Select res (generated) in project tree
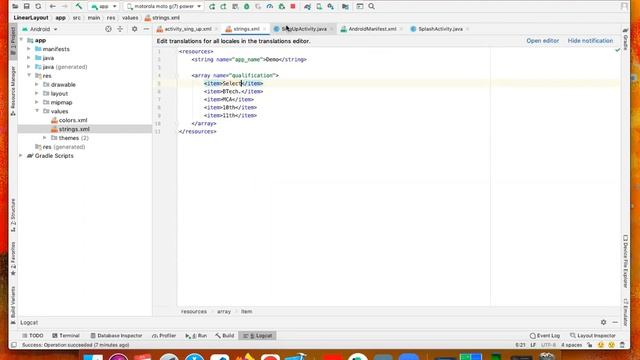The image size is (640, 360). click(60, 147)
